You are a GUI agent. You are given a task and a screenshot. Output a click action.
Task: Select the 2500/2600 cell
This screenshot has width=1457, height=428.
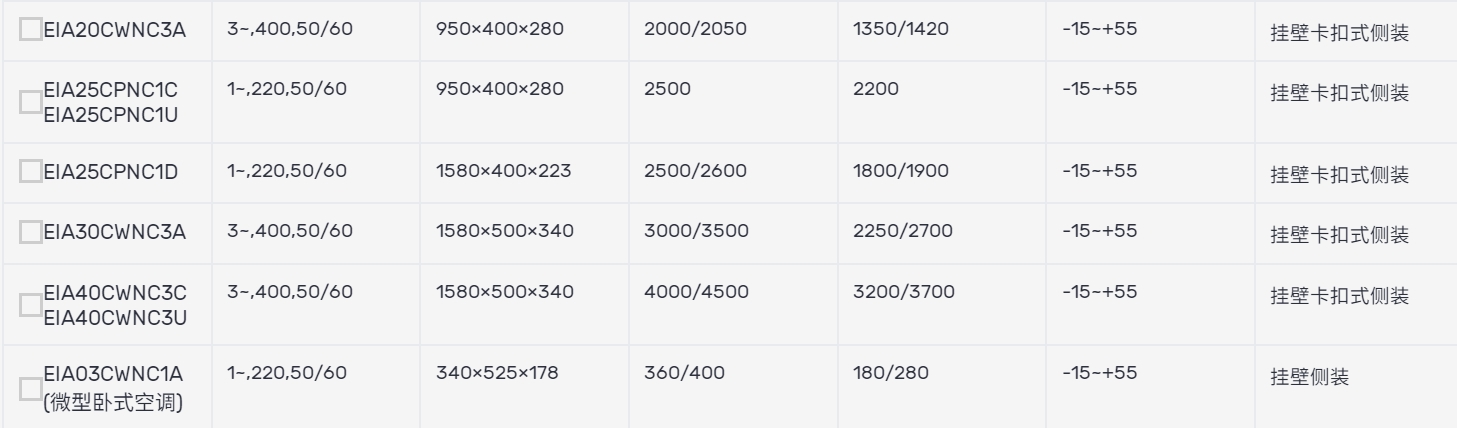point(732,173)
